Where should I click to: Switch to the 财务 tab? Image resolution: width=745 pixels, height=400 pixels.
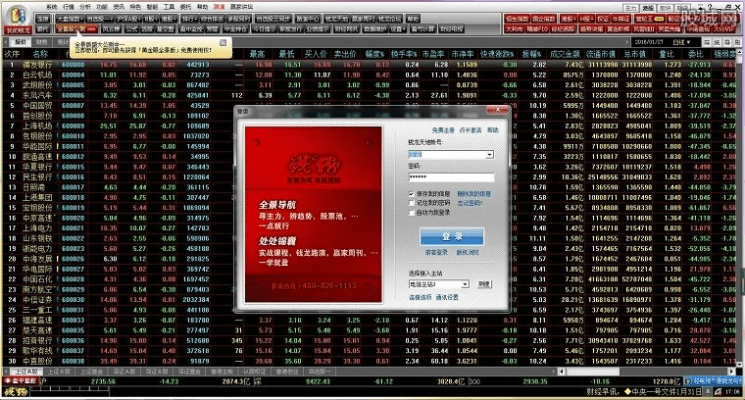42,42
